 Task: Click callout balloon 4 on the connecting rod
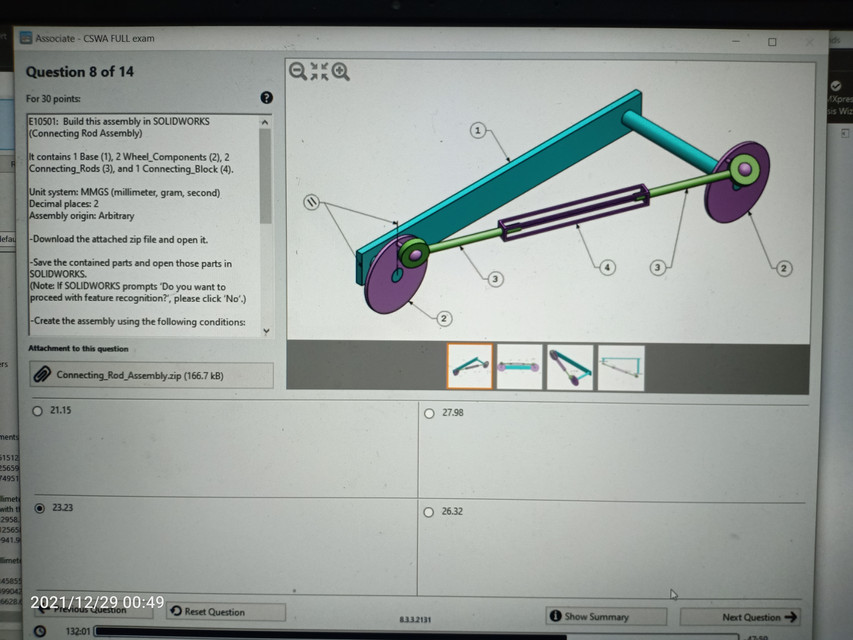[x=607, y=266]
